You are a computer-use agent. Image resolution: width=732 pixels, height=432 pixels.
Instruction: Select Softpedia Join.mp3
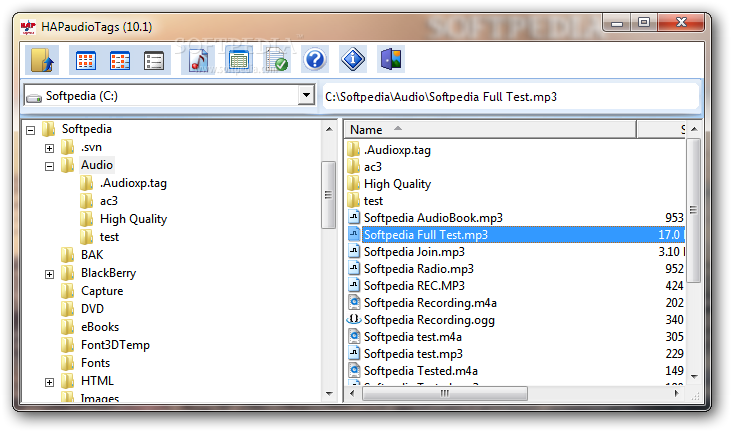414,252
